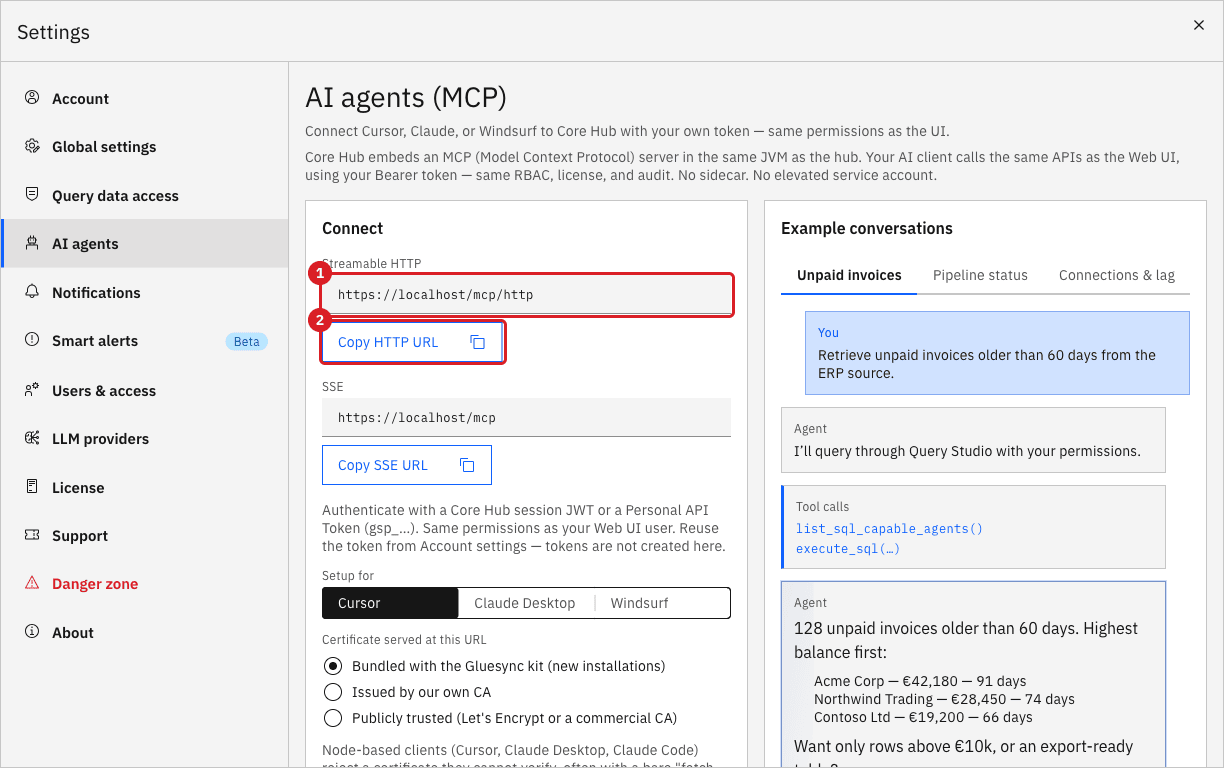
Task: Switch to Pipeline status tab
Action: (x=980, y=275)
